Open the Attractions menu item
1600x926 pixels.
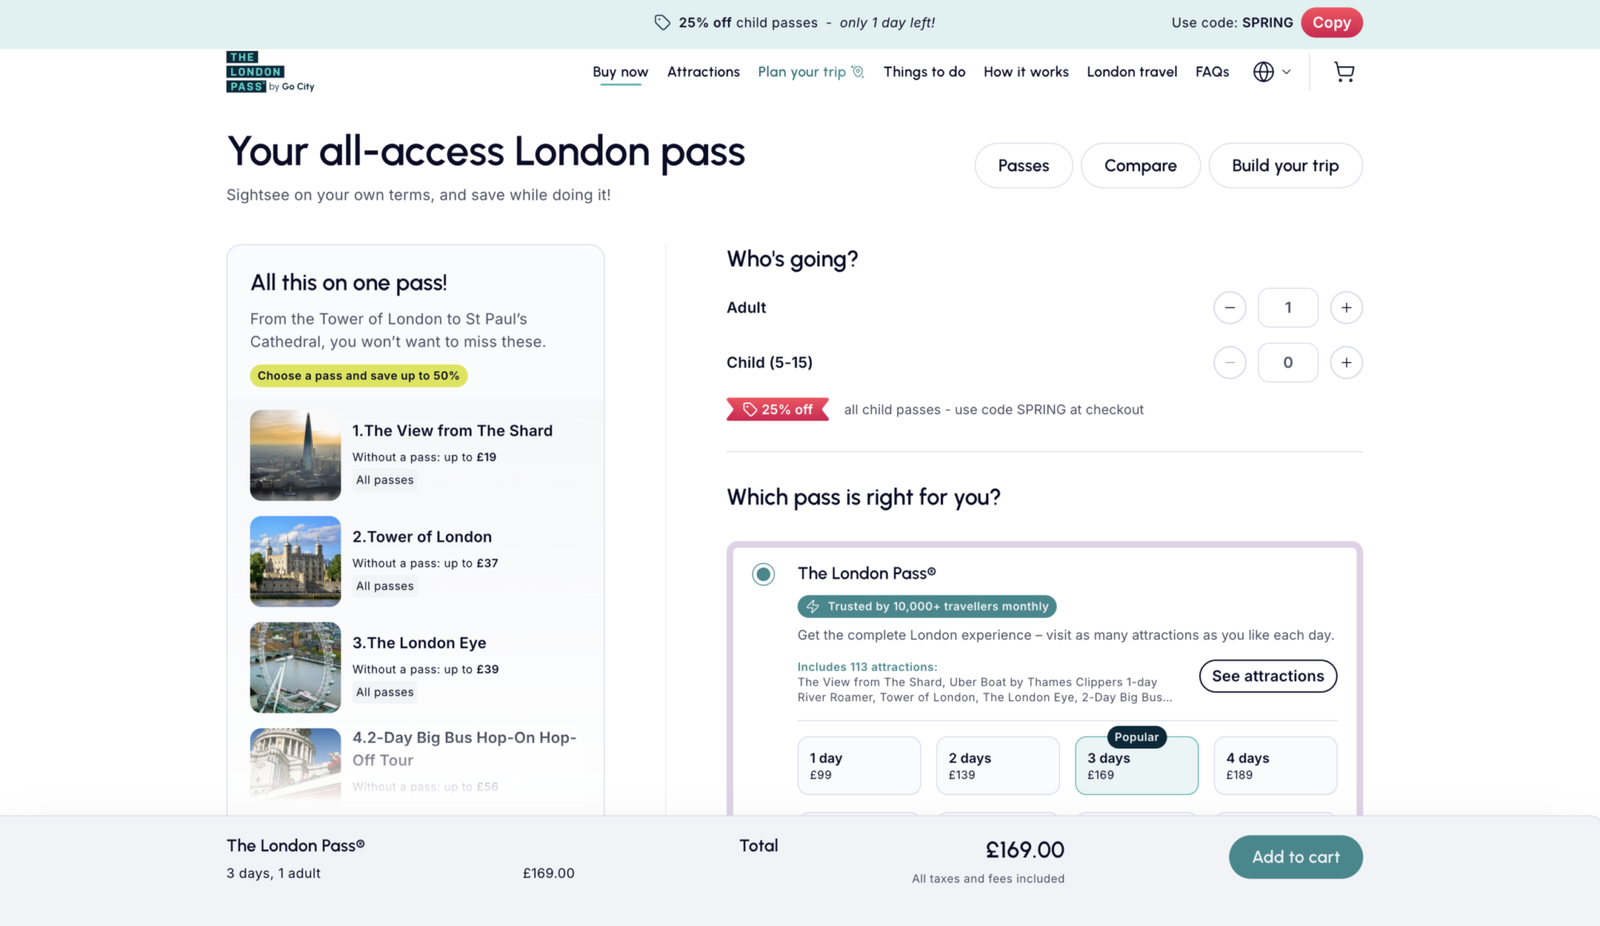click(x=703, y=71)
